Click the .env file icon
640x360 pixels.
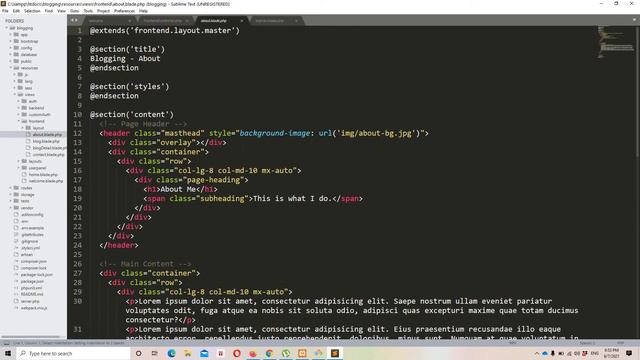pos(16,221)
